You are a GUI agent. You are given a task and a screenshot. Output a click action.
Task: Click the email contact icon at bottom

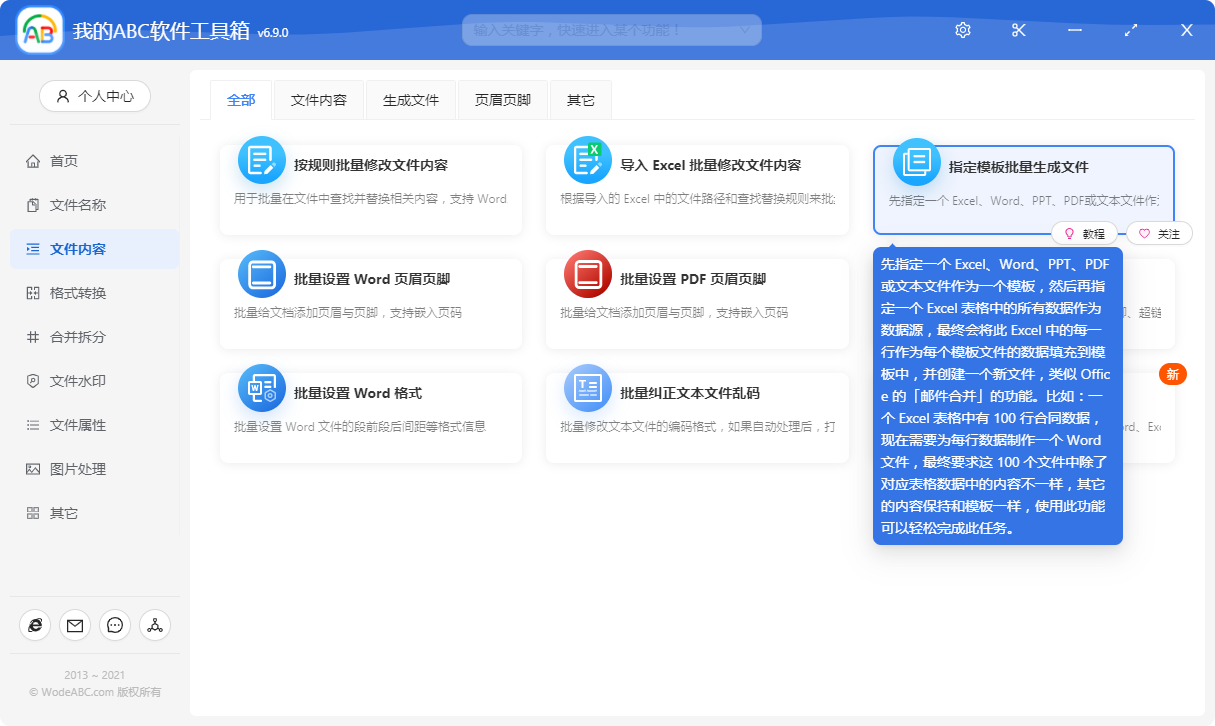pyautogui.click(x=75, y=625)
